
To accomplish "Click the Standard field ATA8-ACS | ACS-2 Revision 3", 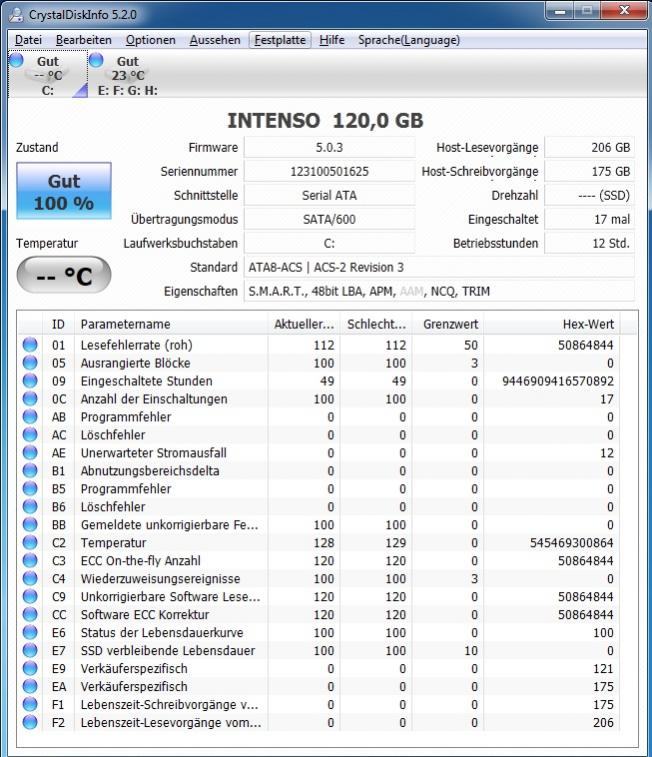I will [439, 267].
